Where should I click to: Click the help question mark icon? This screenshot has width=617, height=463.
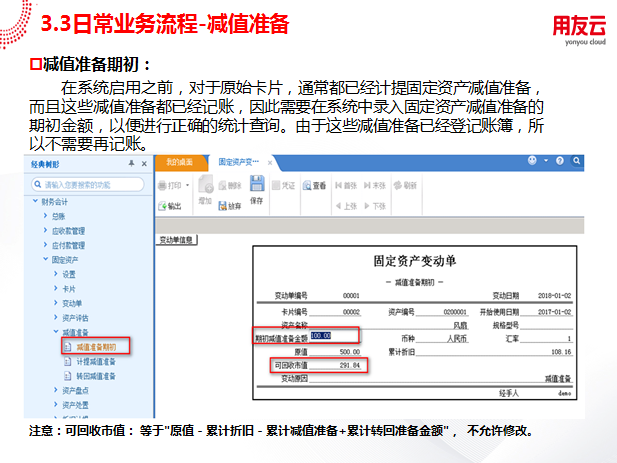pyautogui.click(x=560, y=160)
